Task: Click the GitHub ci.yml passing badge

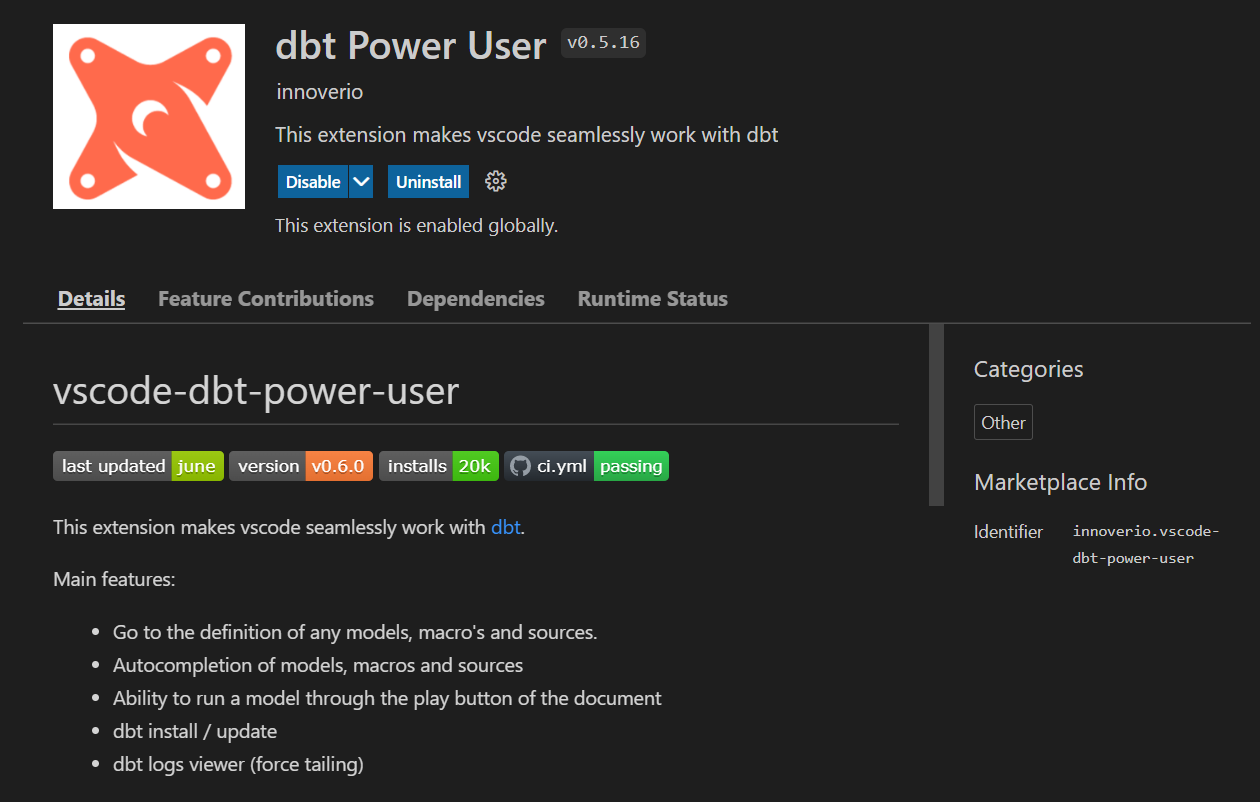Action: click(x=586, y=466)
